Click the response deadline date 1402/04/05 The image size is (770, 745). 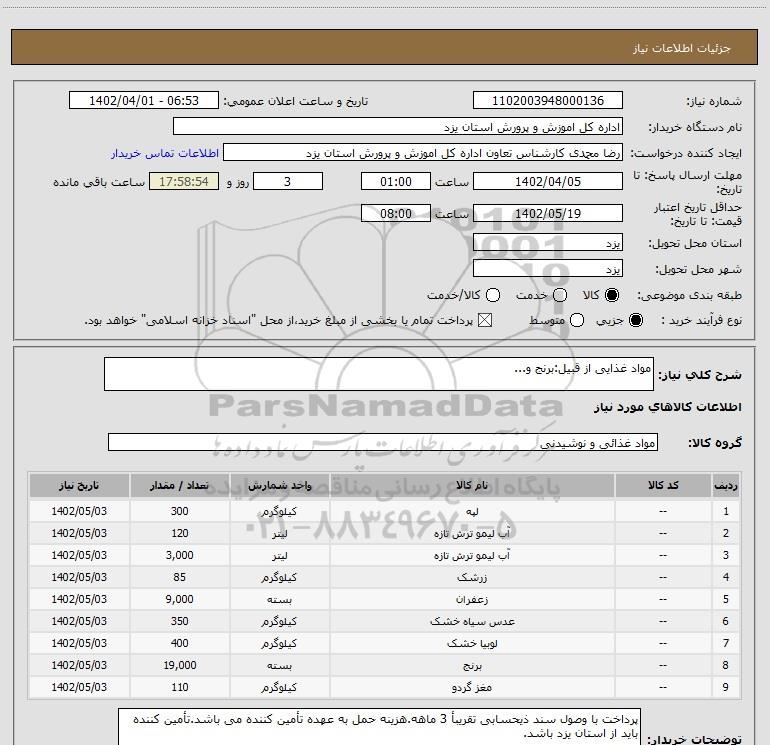tap(548, 181)
